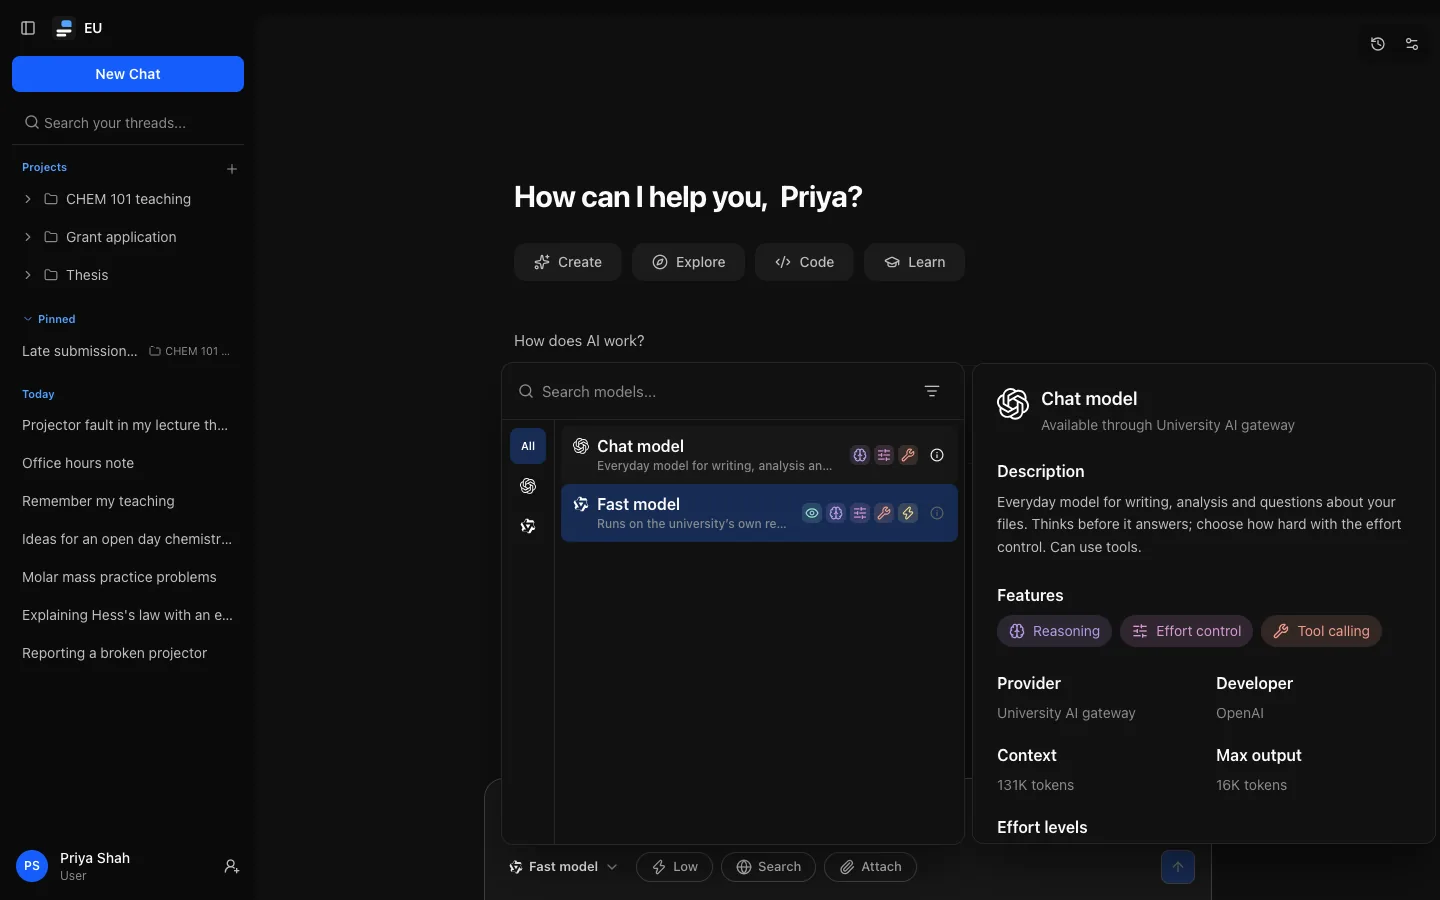Image resolution: width=1440 pixels, height=900 pixels.
Task: Open the Reporting a broken projector thread
Action: pyautogui.click(x=128, y=653)
